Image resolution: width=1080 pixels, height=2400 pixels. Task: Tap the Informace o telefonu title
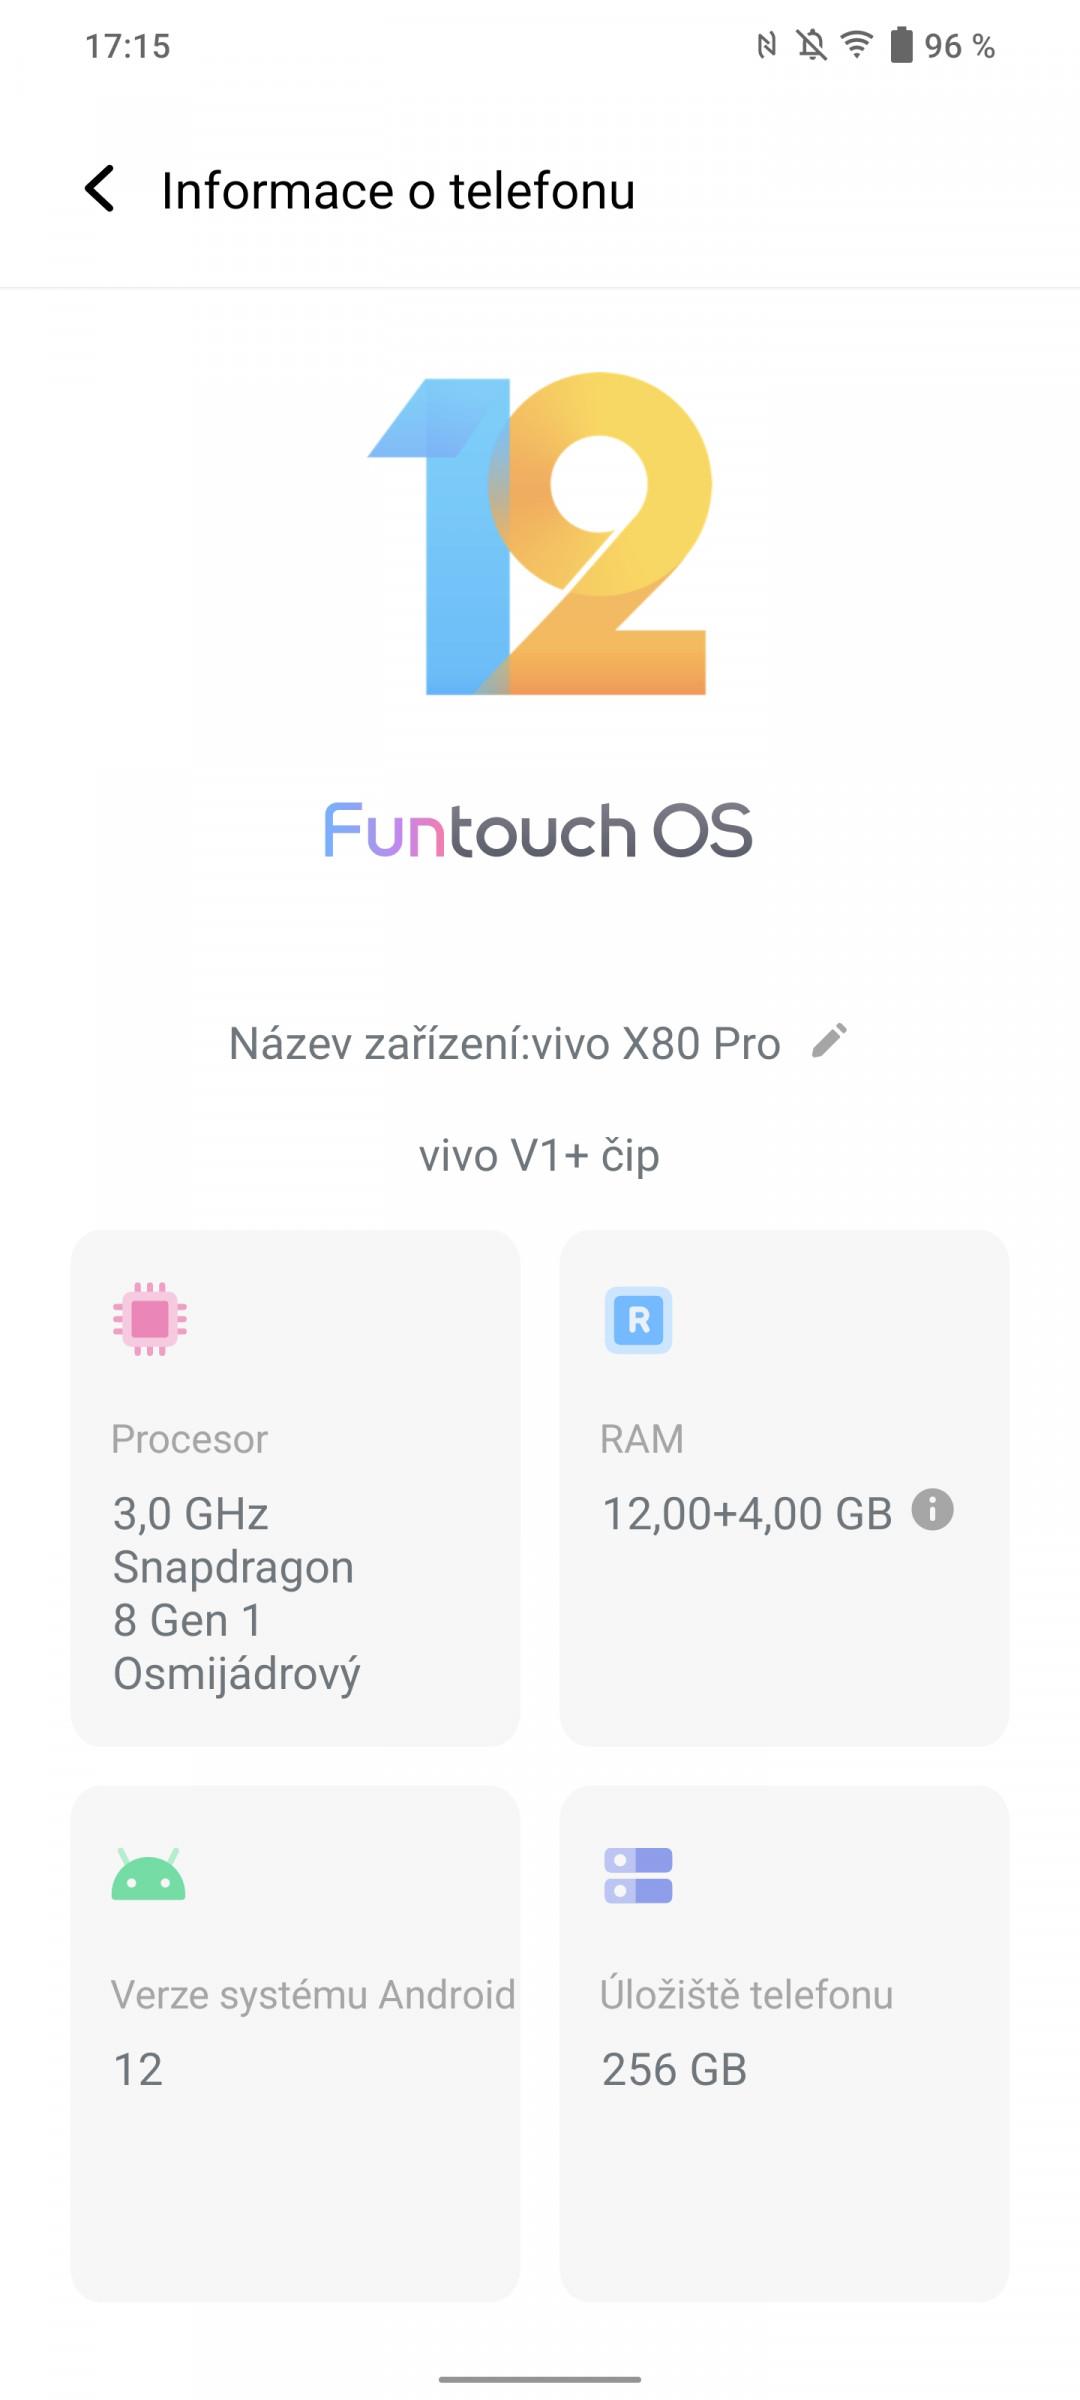(x=398, y=190)
